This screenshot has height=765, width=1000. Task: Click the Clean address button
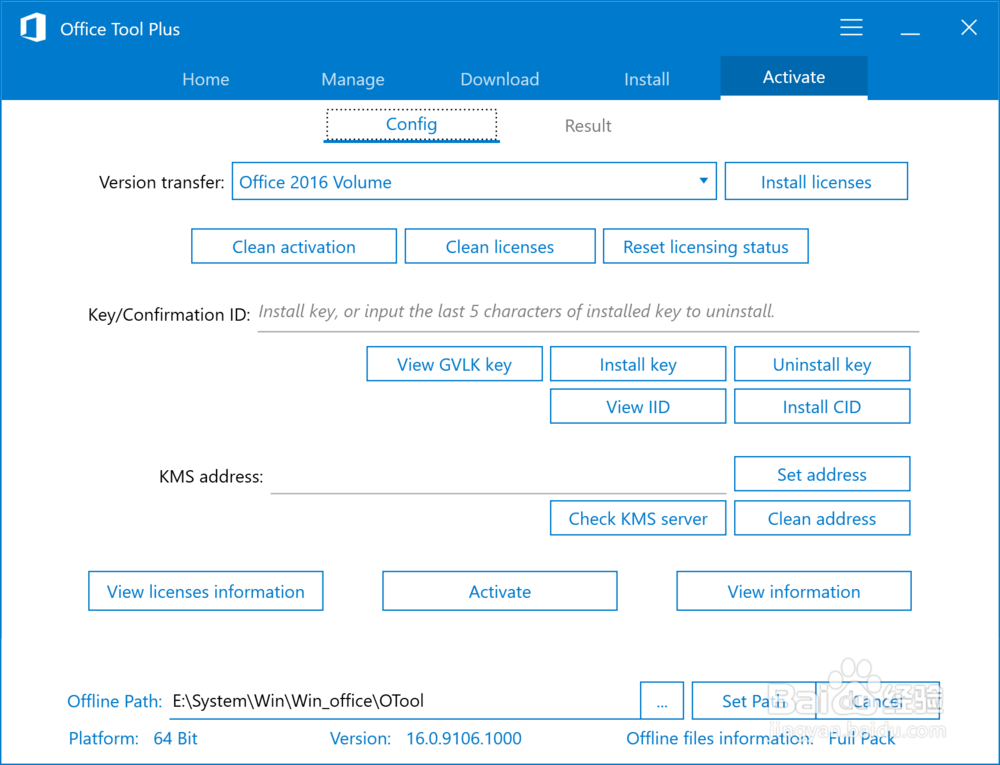point(822,518)
